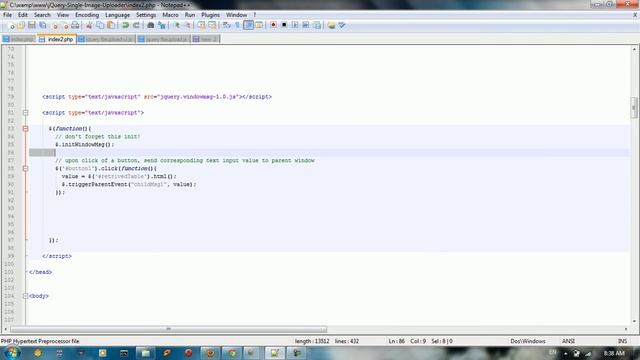Click the Close All toolbar icon
The width and height of the screenshot is (640, 360).
(65, 25)
